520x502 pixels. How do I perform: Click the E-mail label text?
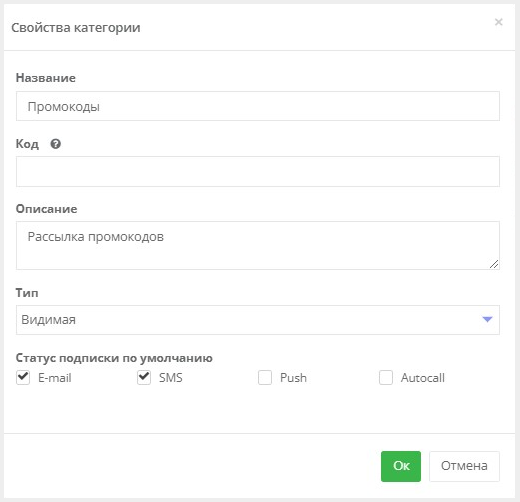point(55,378)
